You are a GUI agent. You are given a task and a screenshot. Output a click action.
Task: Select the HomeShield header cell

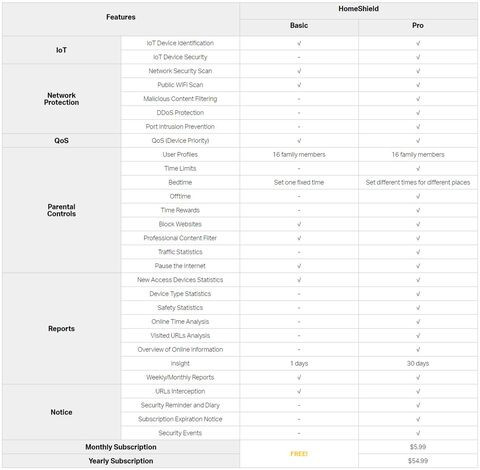coord(358,9)
